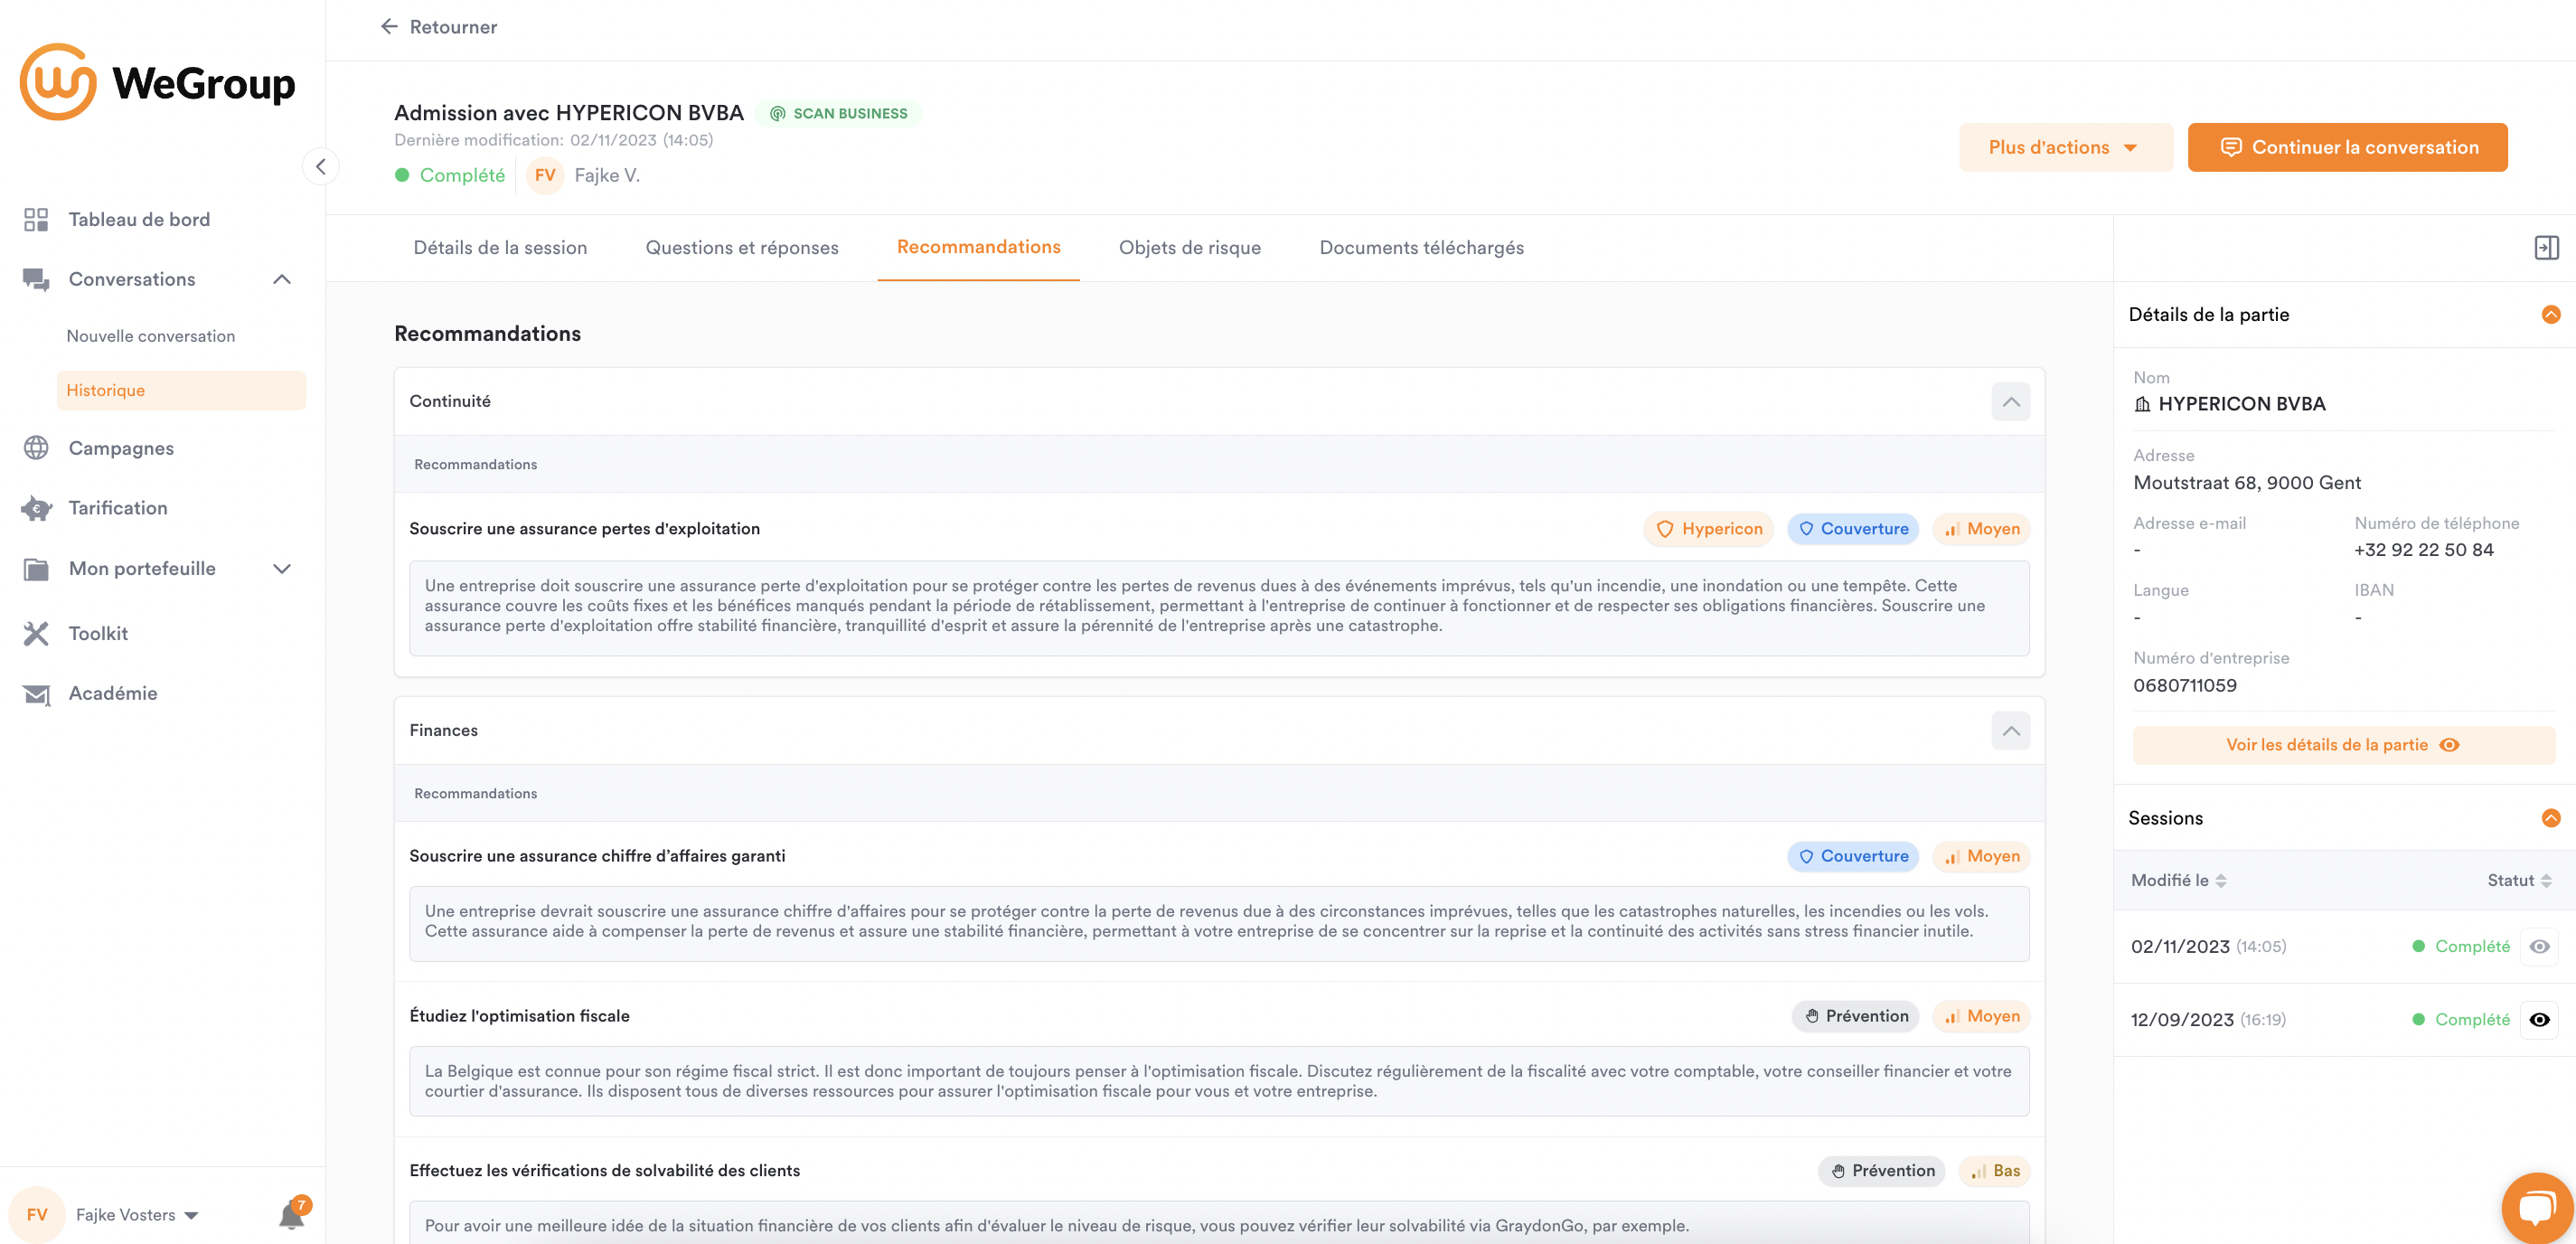The image size is (2576, 1244).
Task: Switch to Détails de la session tab
Action: click(500, 247)
